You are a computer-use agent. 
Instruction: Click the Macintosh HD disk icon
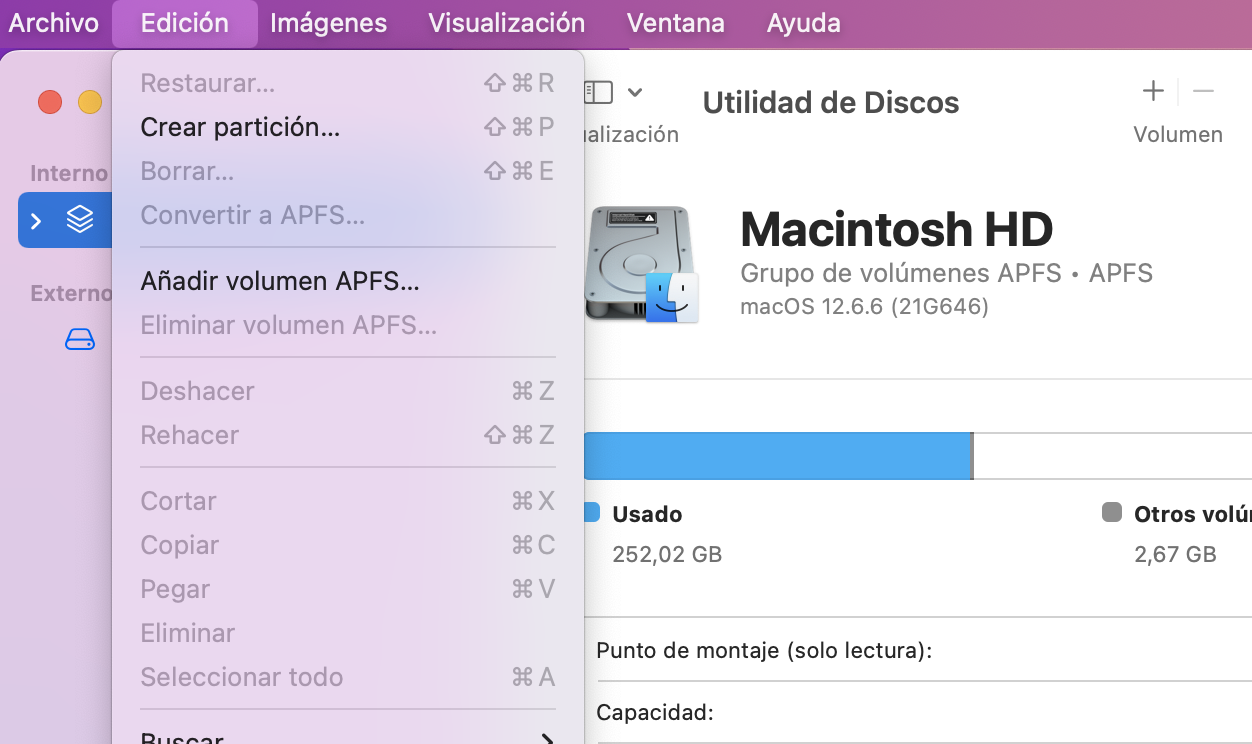(x=643, y=264)
